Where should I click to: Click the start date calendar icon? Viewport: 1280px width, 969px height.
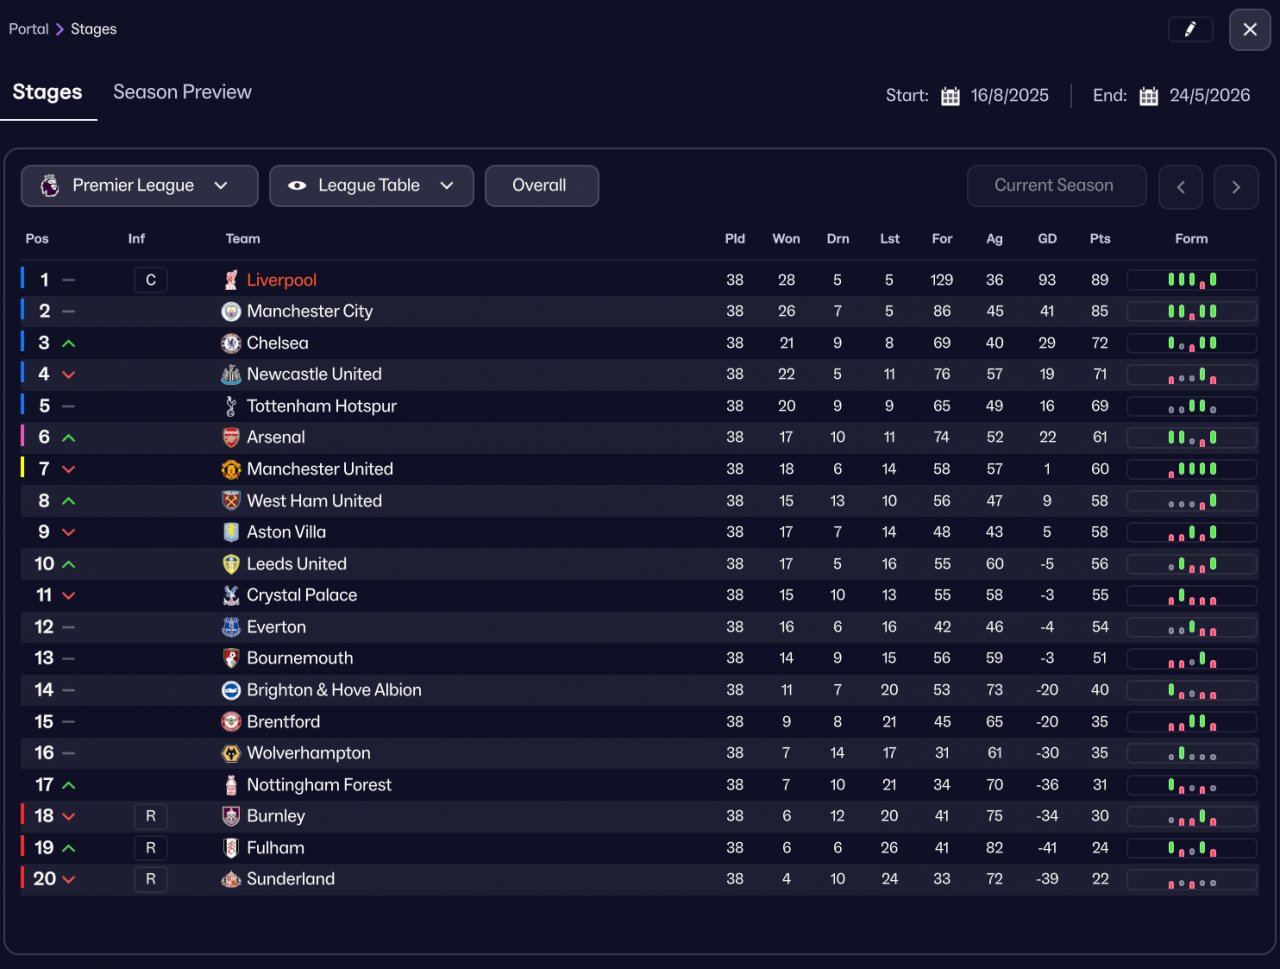[950, 96]
